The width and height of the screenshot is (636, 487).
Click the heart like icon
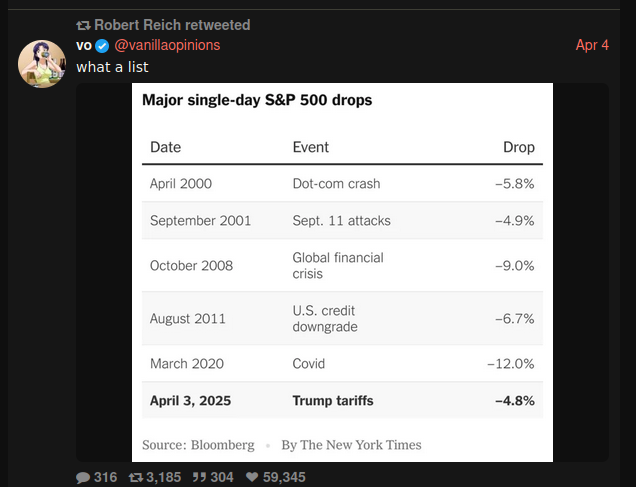pos(252,477)
